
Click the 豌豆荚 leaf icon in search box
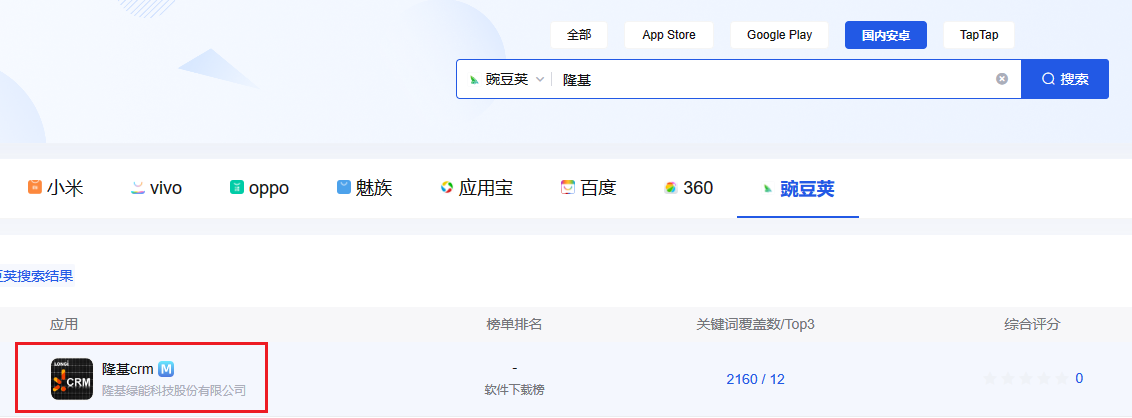pyautogui.click(x=474, y=79)
